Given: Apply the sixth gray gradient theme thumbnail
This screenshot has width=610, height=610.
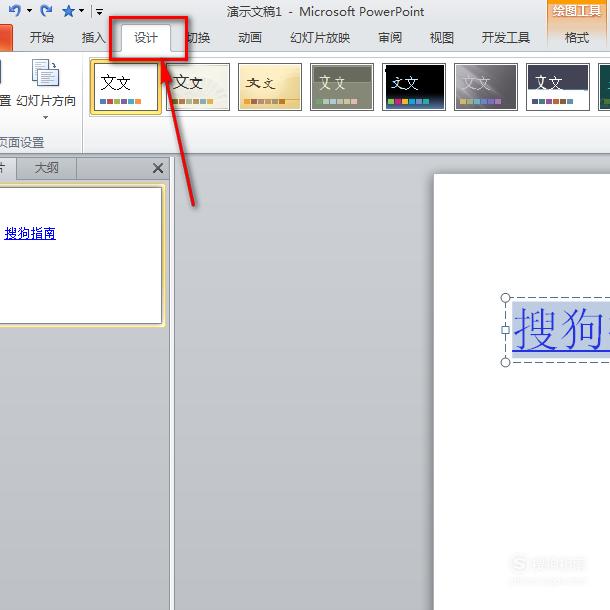Looking at the screenshot, I should tap(486, 87).
